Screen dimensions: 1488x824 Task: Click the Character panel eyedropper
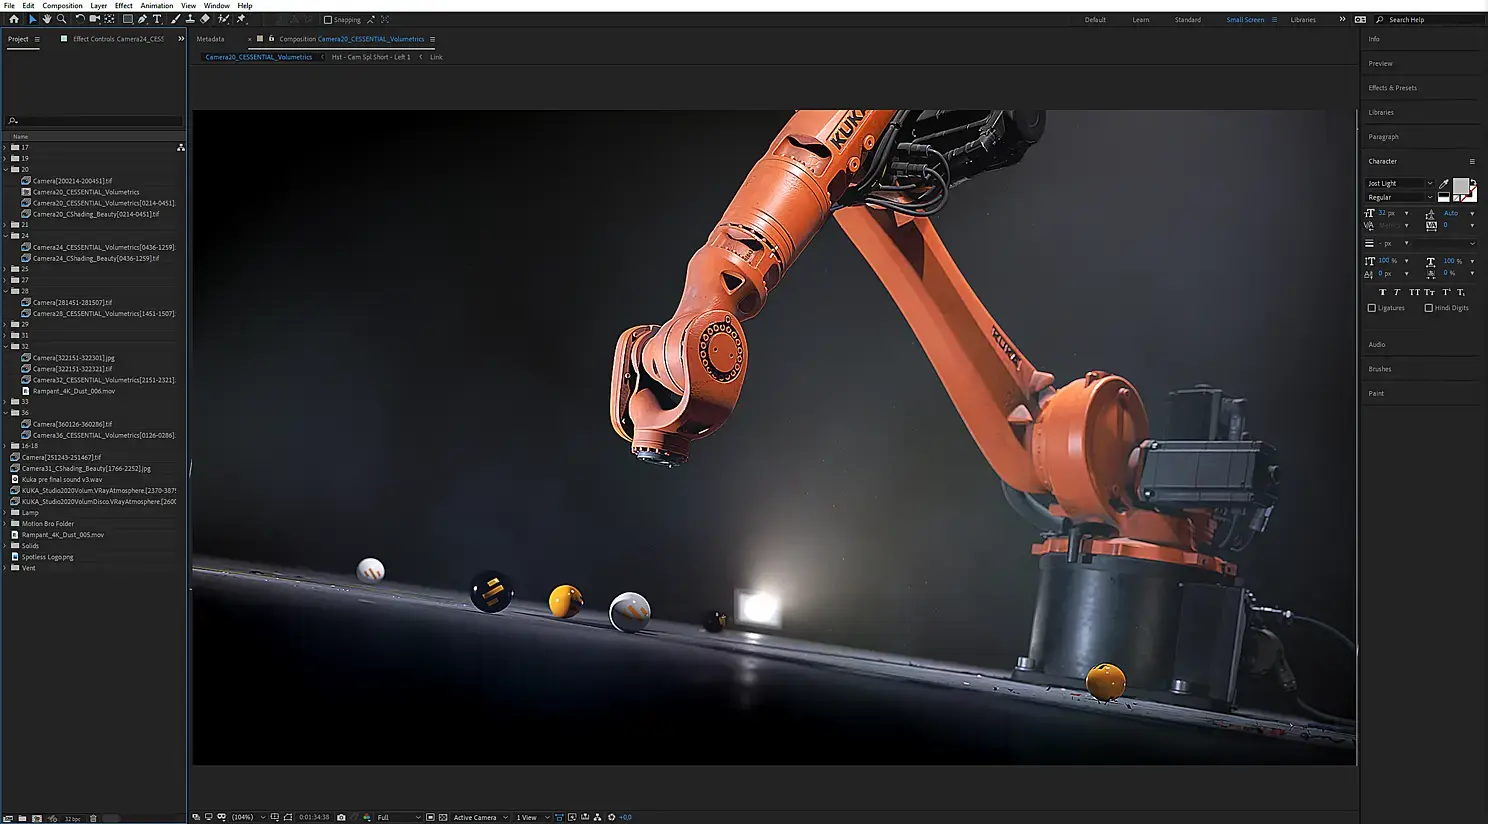pyautogui.click(x=1443, y=184)
